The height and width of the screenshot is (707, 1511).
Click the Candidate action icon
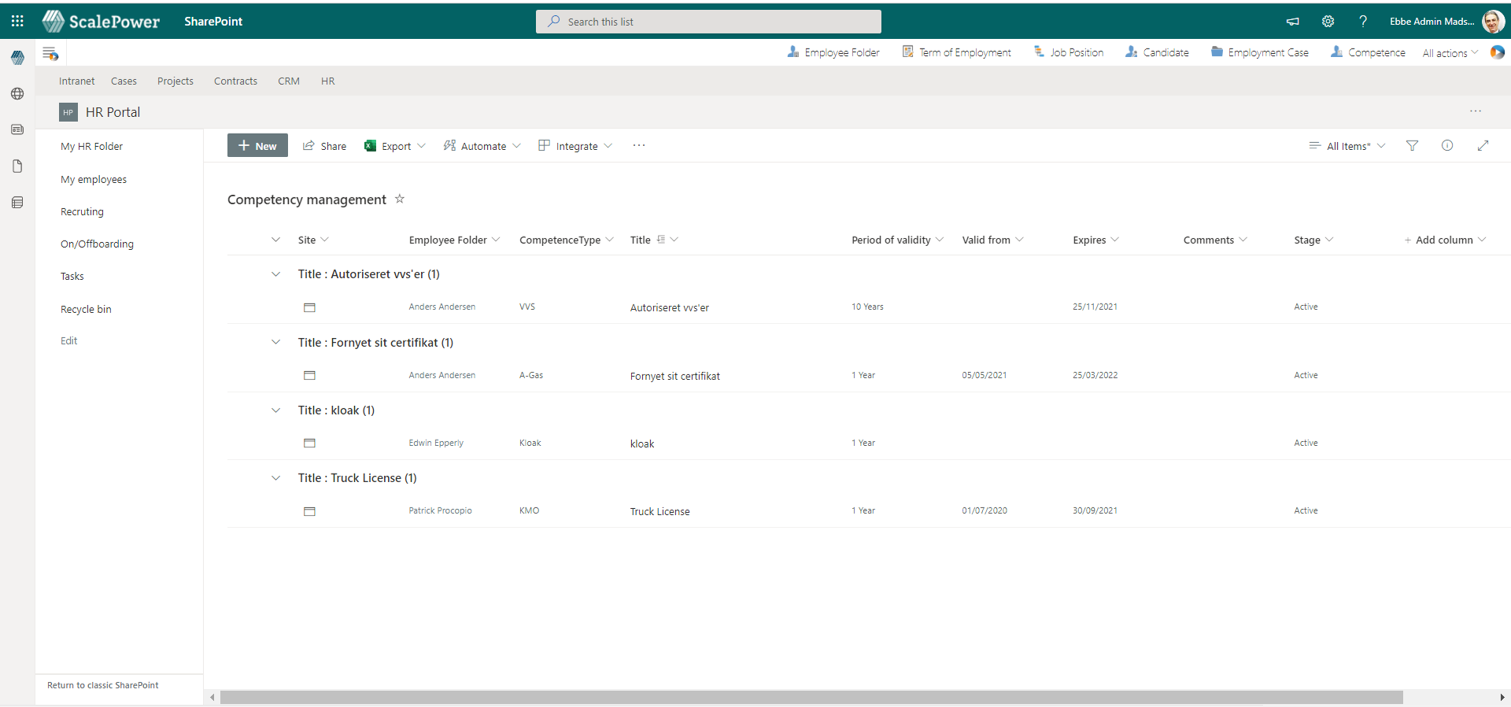tap(1131, 52)
